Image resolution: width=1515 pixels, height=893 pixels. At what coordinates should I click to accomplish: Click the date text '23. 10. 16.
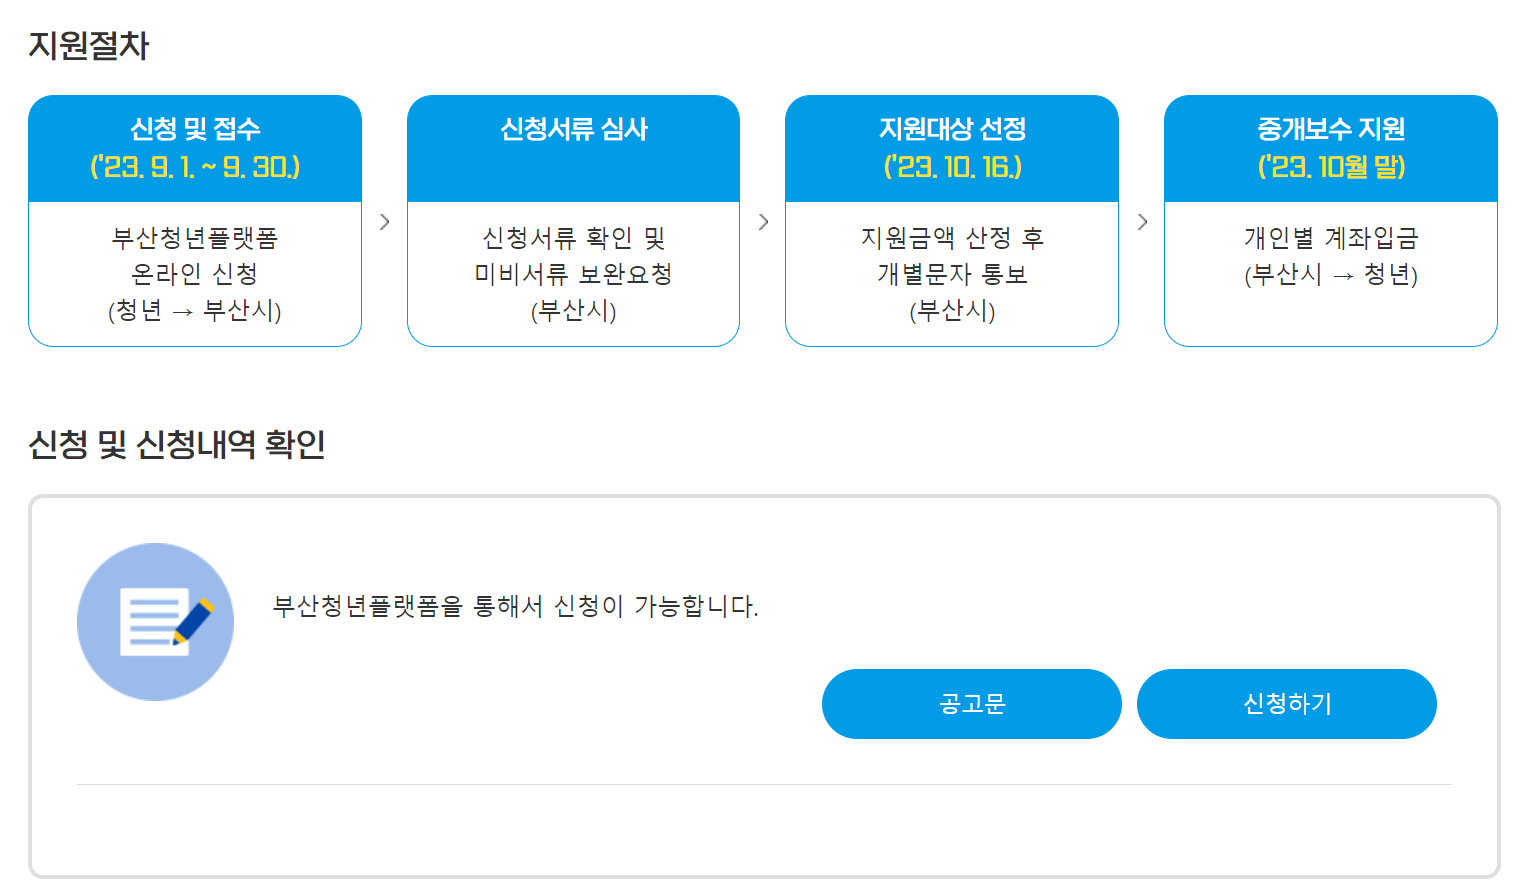[x=951, y=170]
